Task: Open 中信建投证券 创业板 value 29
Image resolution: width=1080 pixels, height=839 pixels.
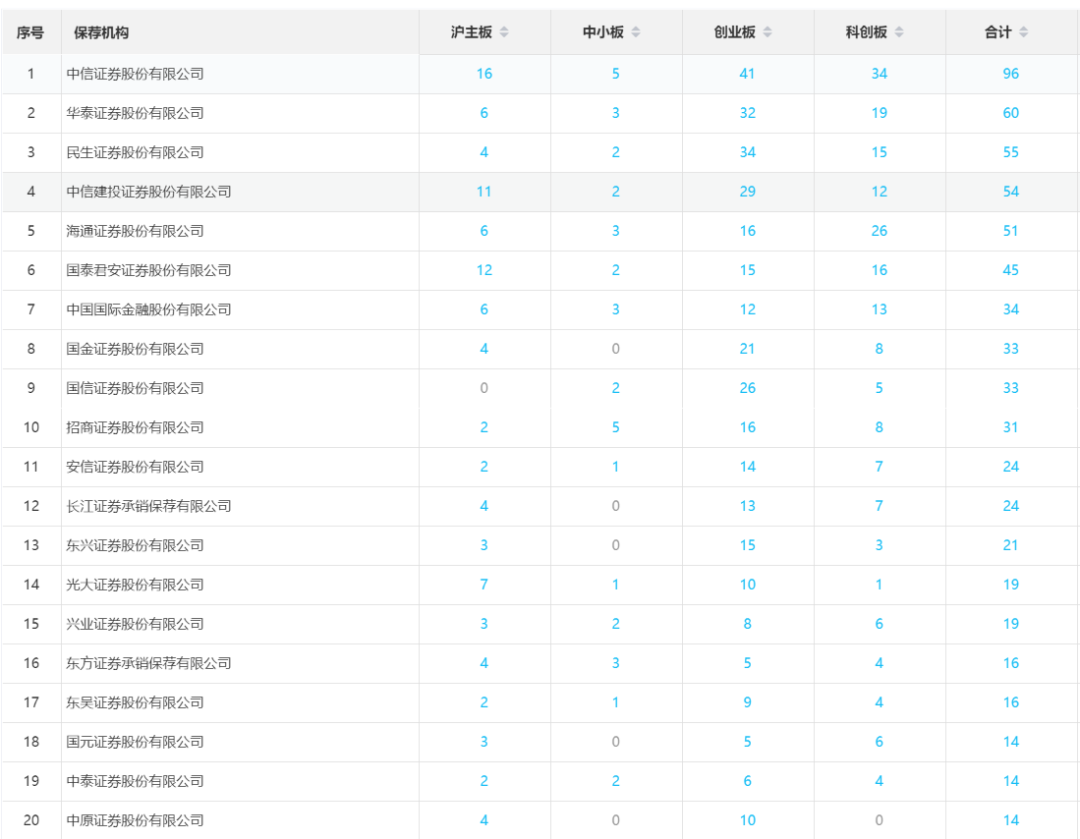Action: click(x=747, y=191)
